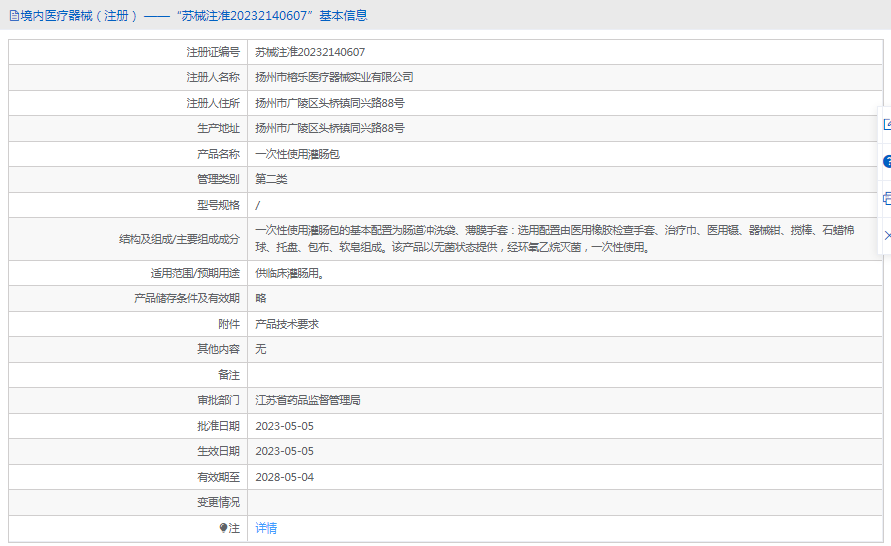Click the 注册人住所 address value
This screenshot has width=891, height=546.
pos(330,103)
